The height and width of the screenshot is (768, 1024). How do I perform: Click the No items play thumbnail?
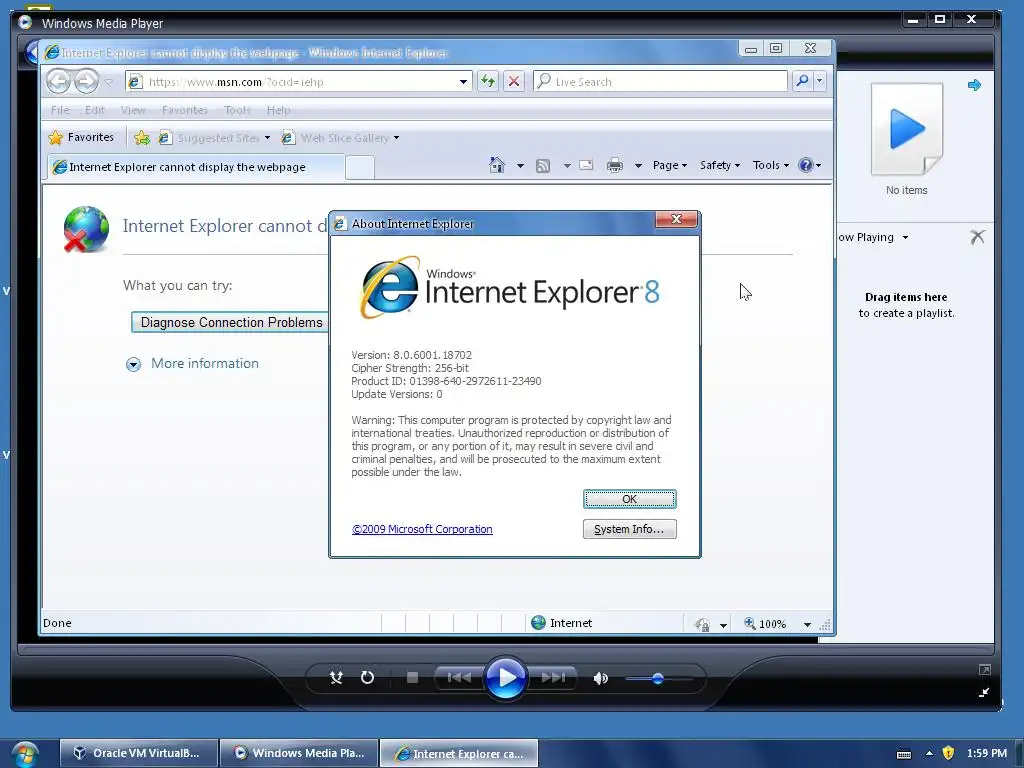(906, 129)
